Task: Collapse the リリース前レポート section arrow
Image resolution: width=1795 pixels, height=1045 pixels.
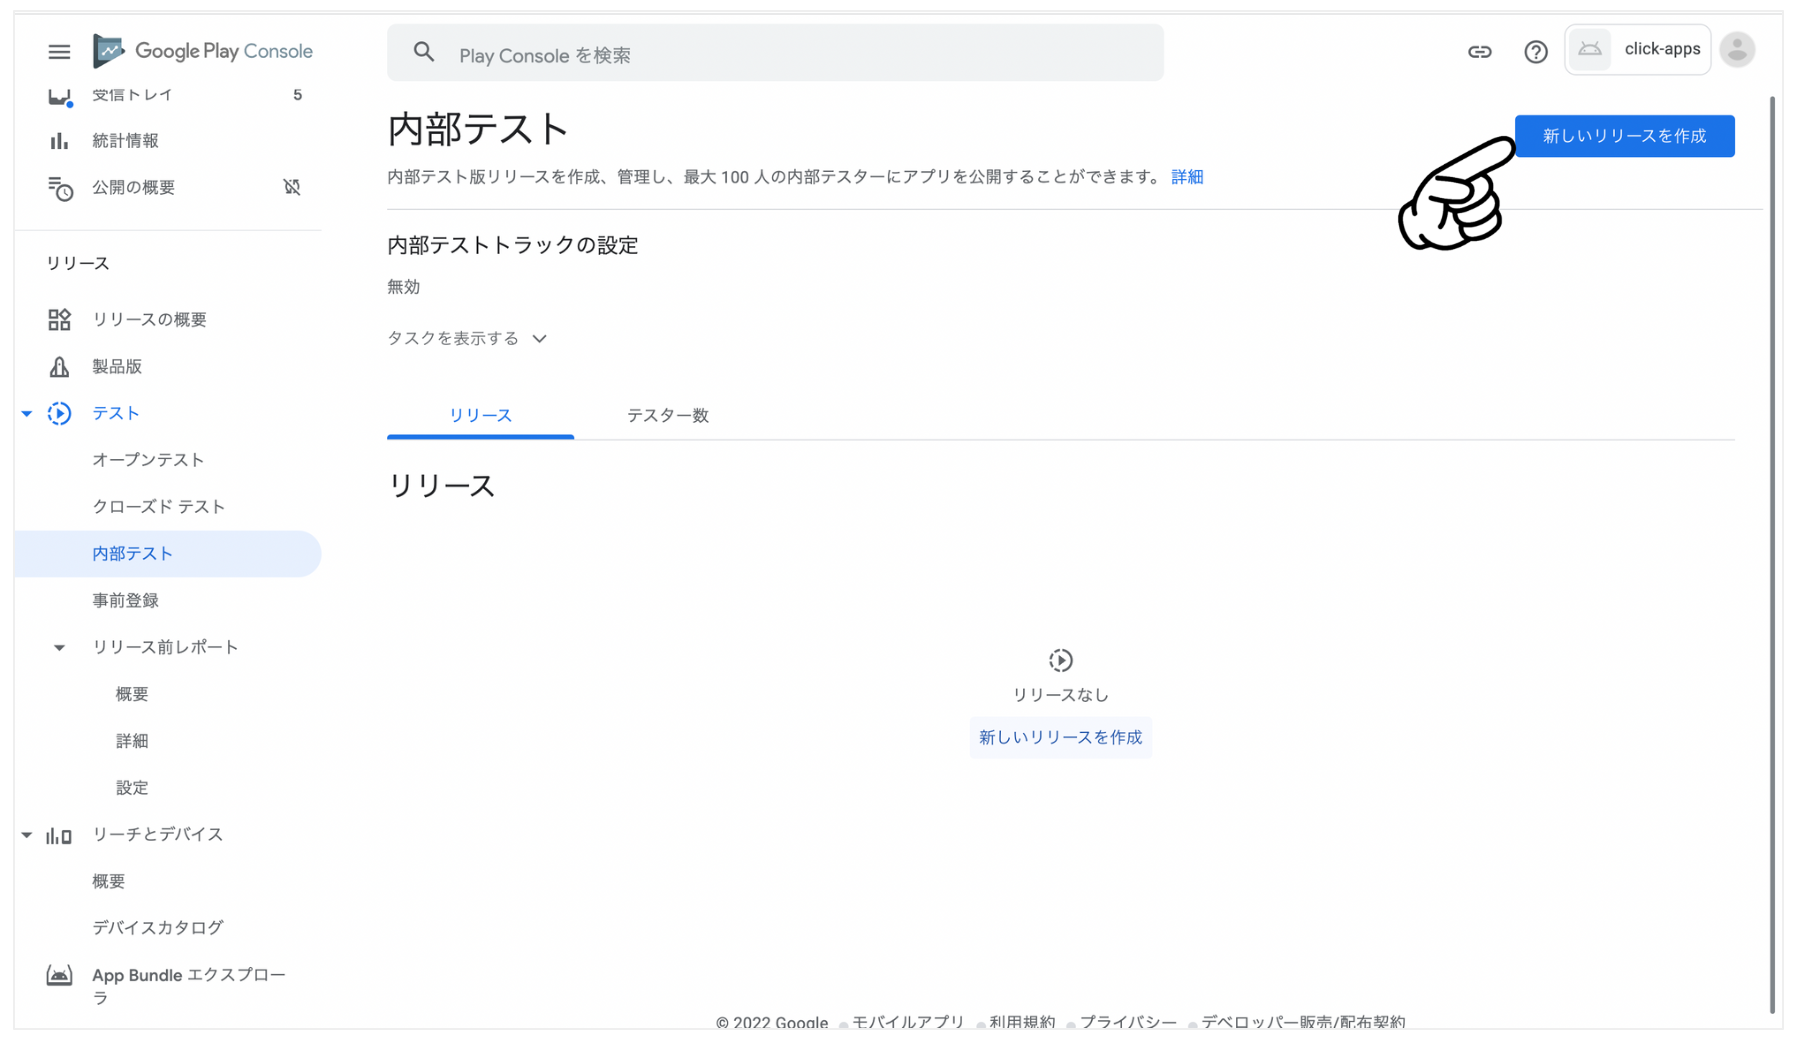Action: [59, 648]
